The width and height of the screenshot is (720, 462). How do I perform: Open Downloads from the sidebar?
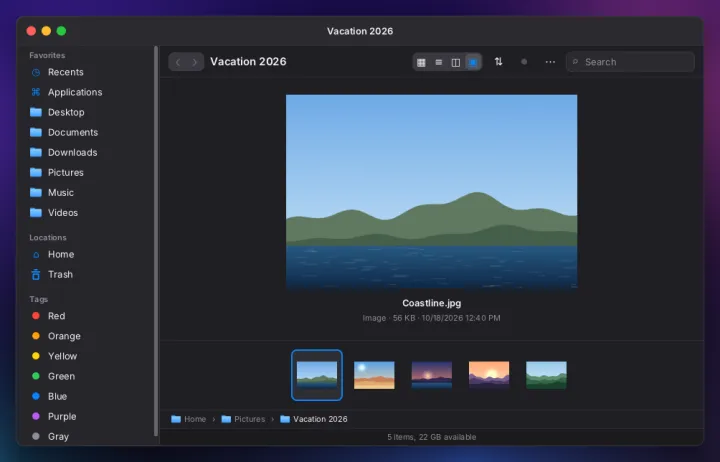tap(87, 152)
